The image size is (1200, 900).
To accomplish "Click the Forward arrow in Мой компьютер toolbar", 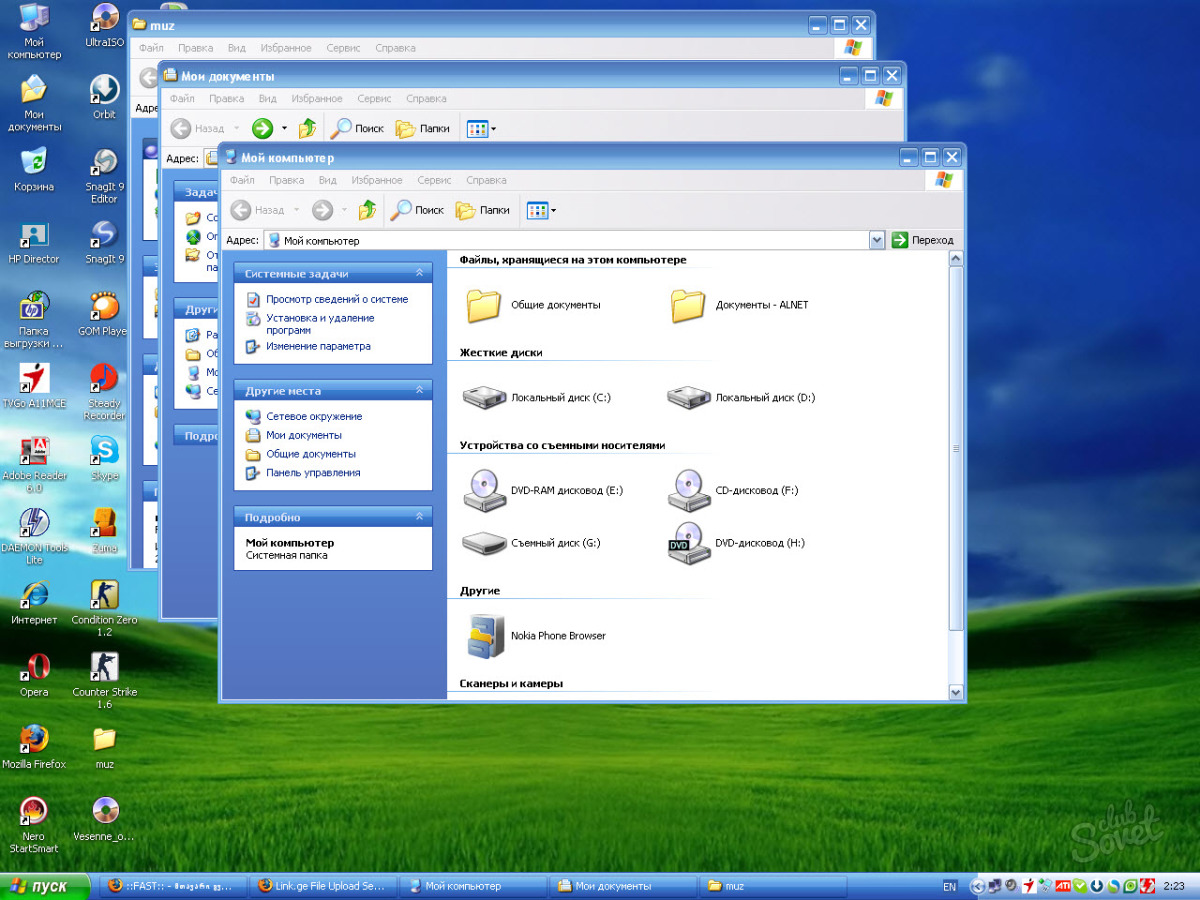I will 322,210.
